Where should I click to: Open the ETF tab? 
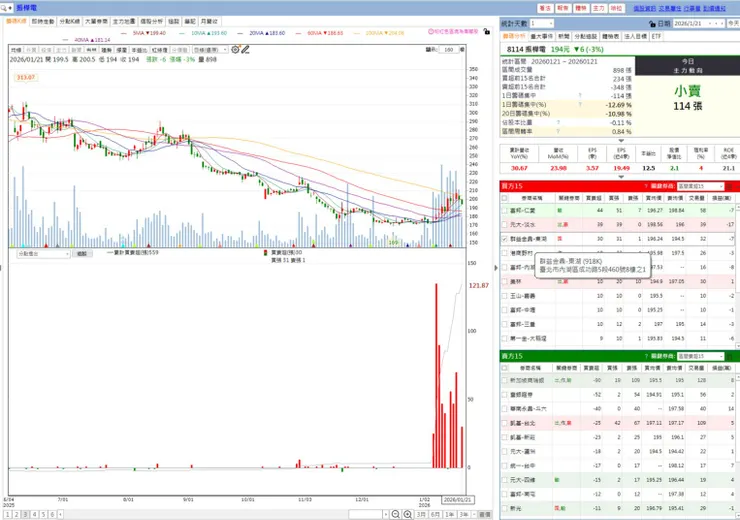pos(656,36)
